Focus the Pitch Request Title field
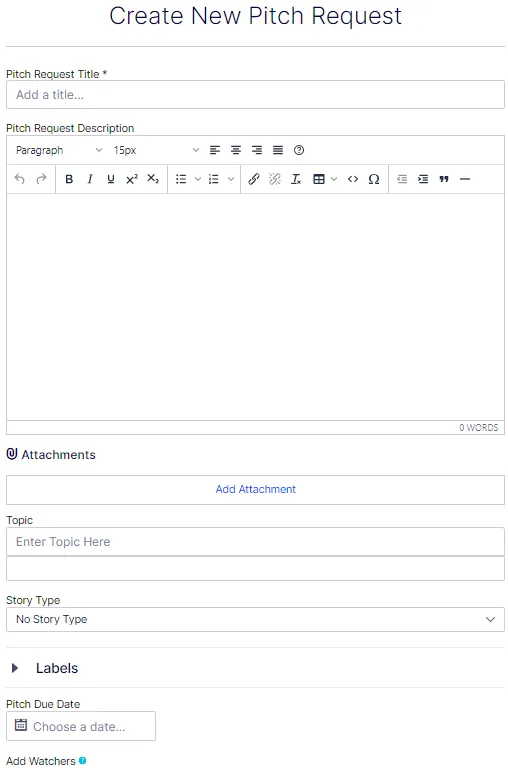508x768 pixels. pyautogui.click(x=255, y=95)
